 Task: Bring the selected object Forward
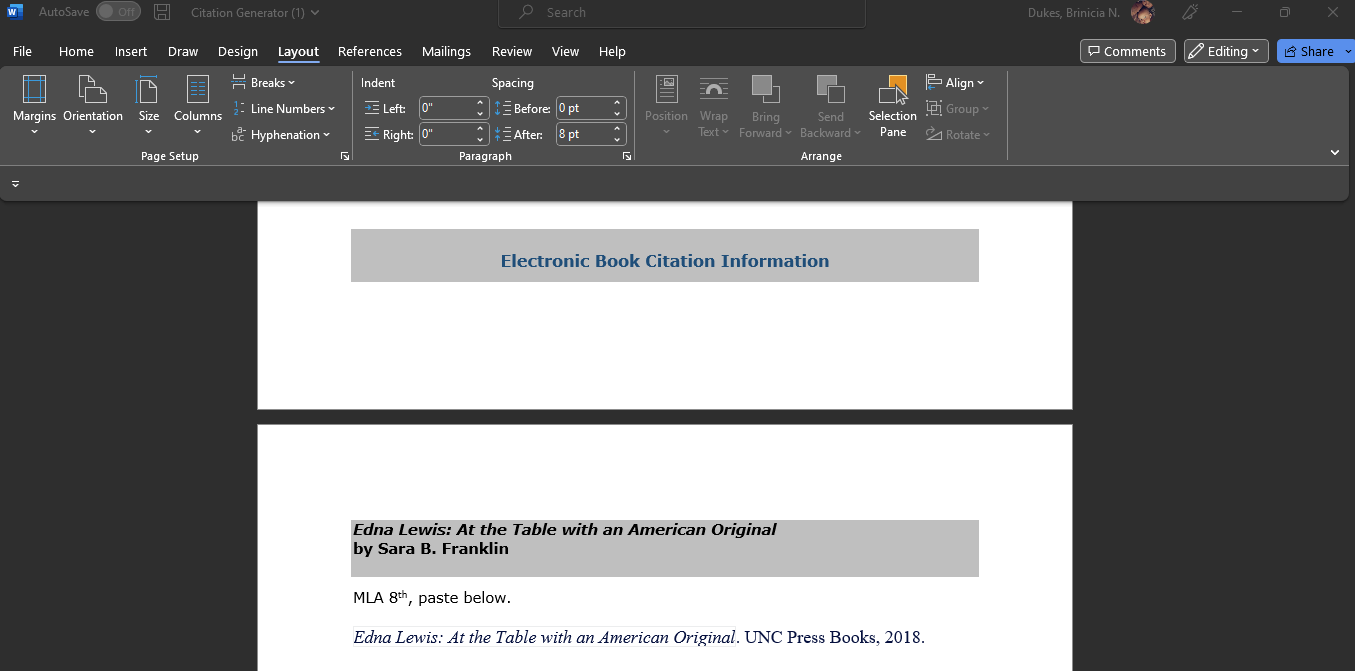(x=765, y=105)
